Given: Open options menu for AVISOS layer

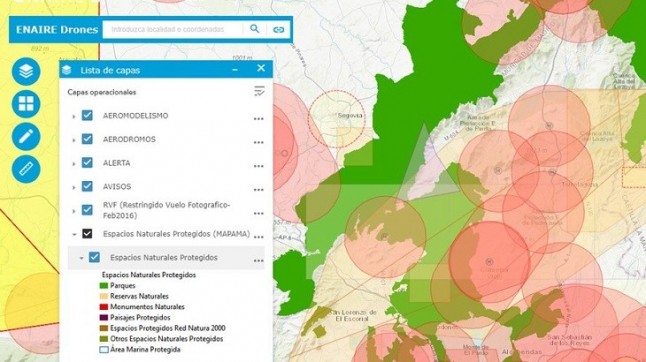Looking at the screenshot, I should 258,190.
